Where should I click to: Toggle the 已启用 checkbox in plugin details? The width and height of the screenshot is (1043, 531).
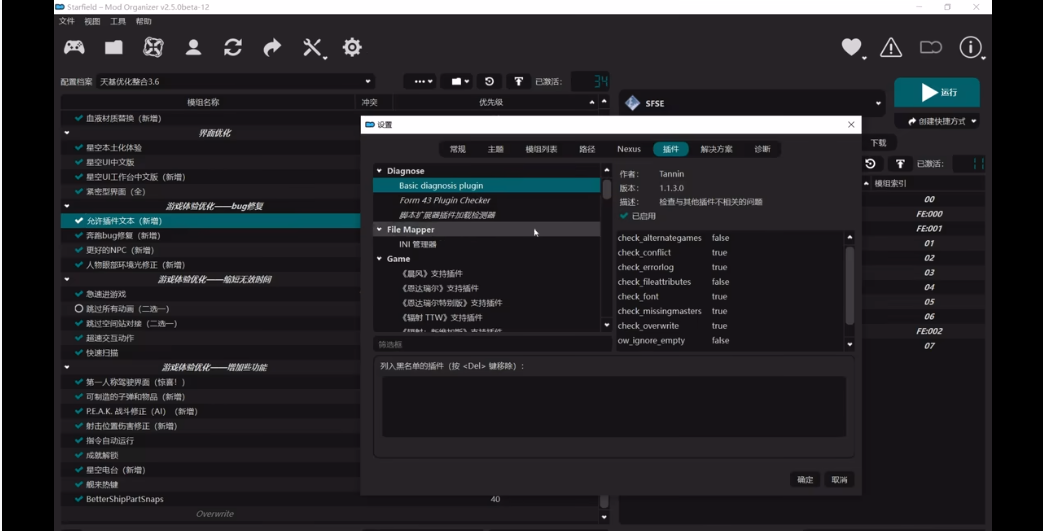[625, 215]
